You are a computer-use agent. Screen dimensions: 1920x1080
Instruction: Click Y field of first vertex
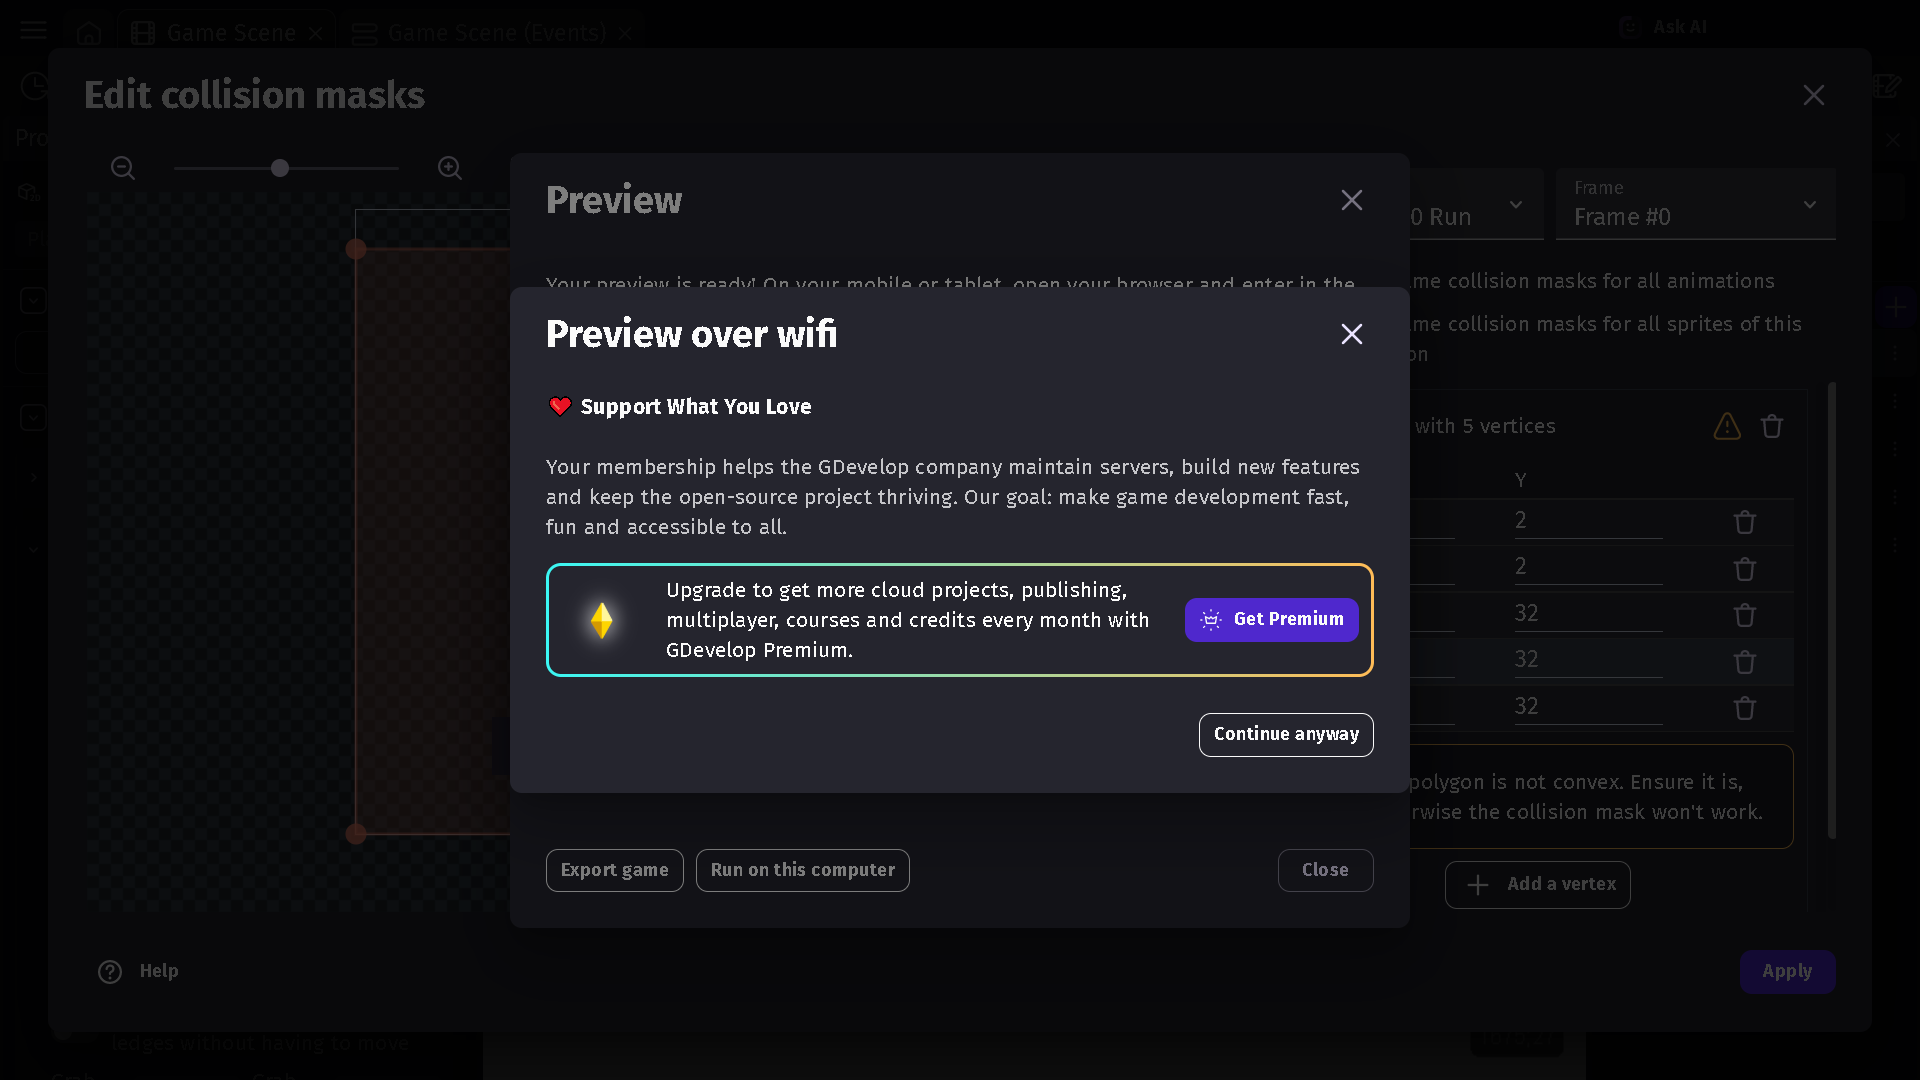1588,521
